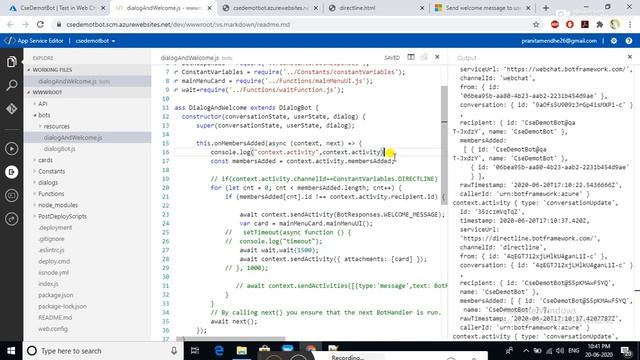
Task: Expand the node_modules folder
Action: [58, 205]
